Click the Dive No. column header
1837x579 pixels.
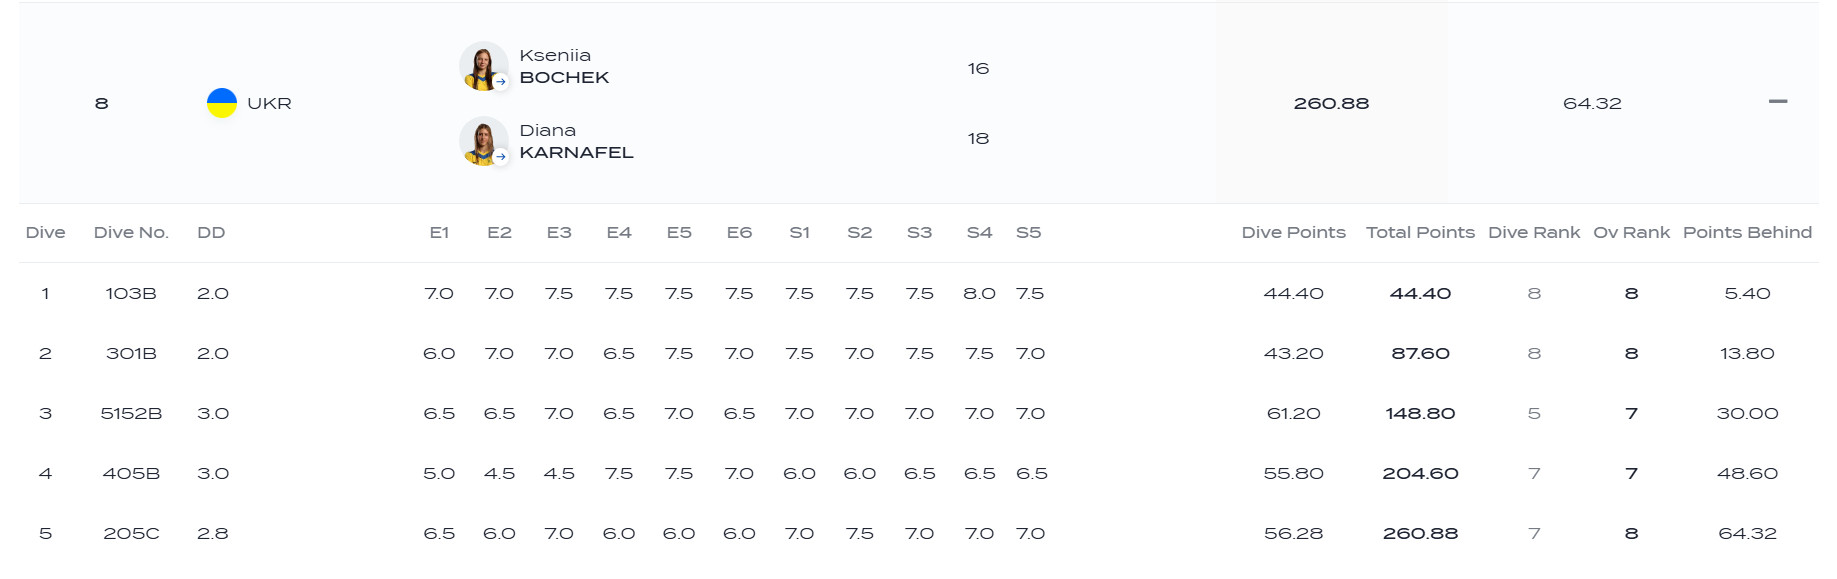(x=131, y=233)
